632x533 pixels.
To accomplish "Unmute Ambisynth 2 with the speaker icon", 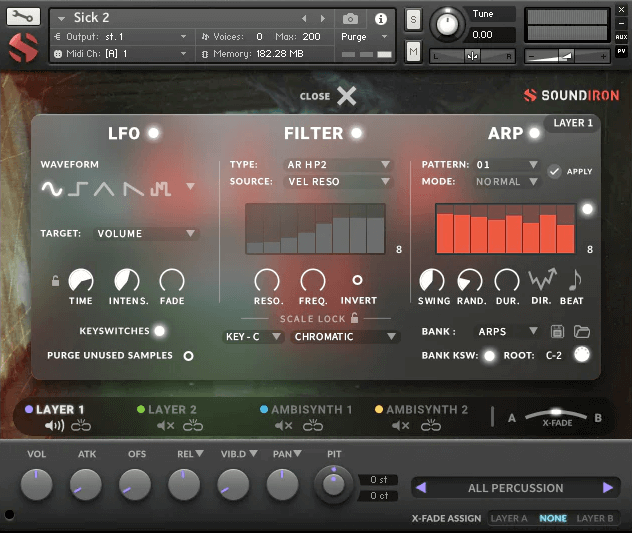I will pyautogui.click(x=401, y=425).
